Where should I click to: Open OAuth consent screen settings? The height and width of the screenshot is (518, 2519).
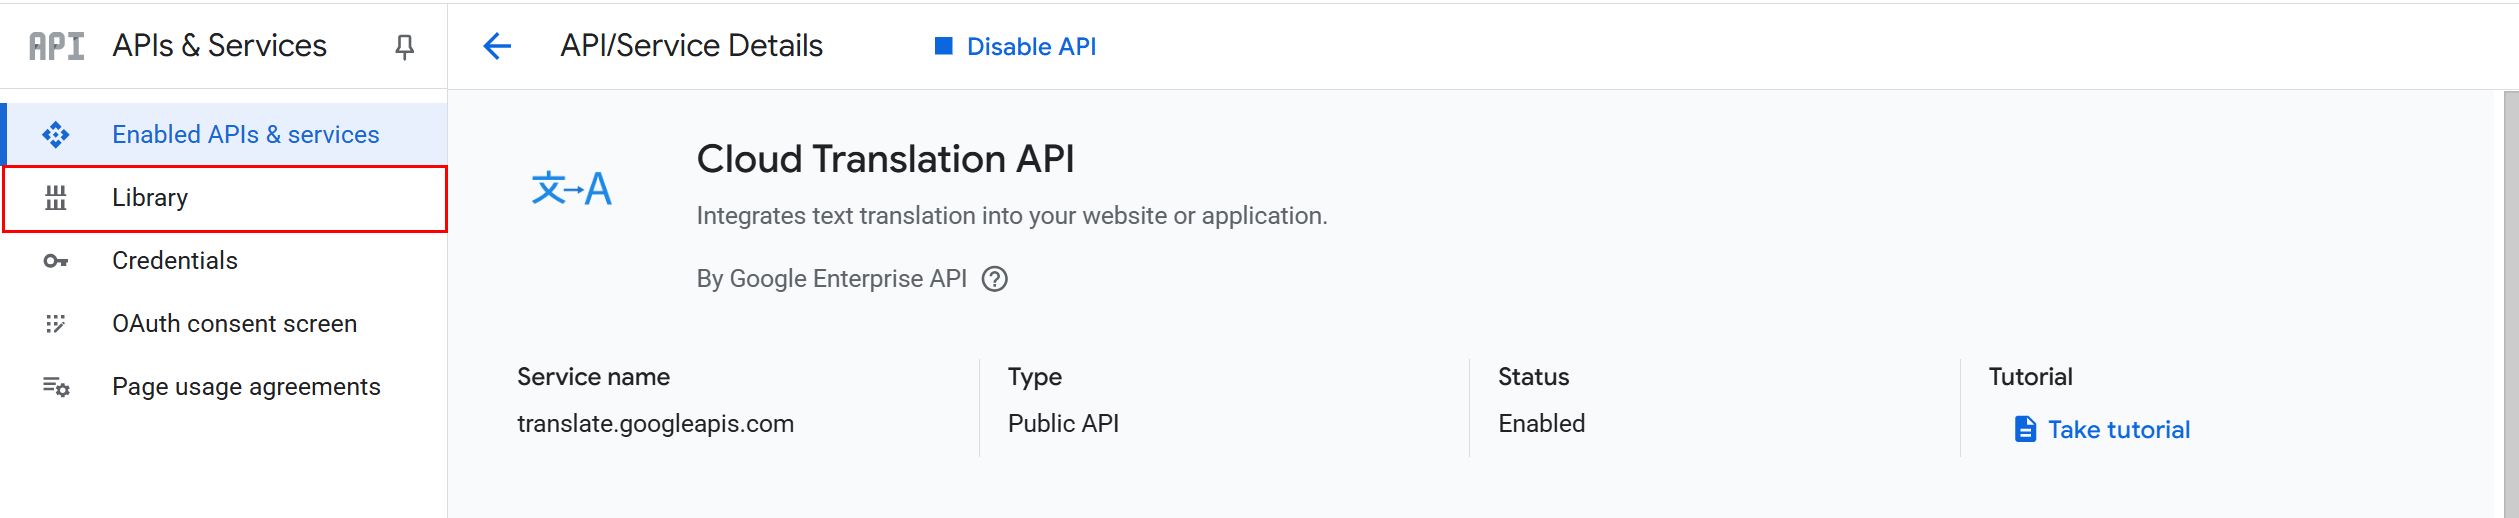[x=234, y=324]
